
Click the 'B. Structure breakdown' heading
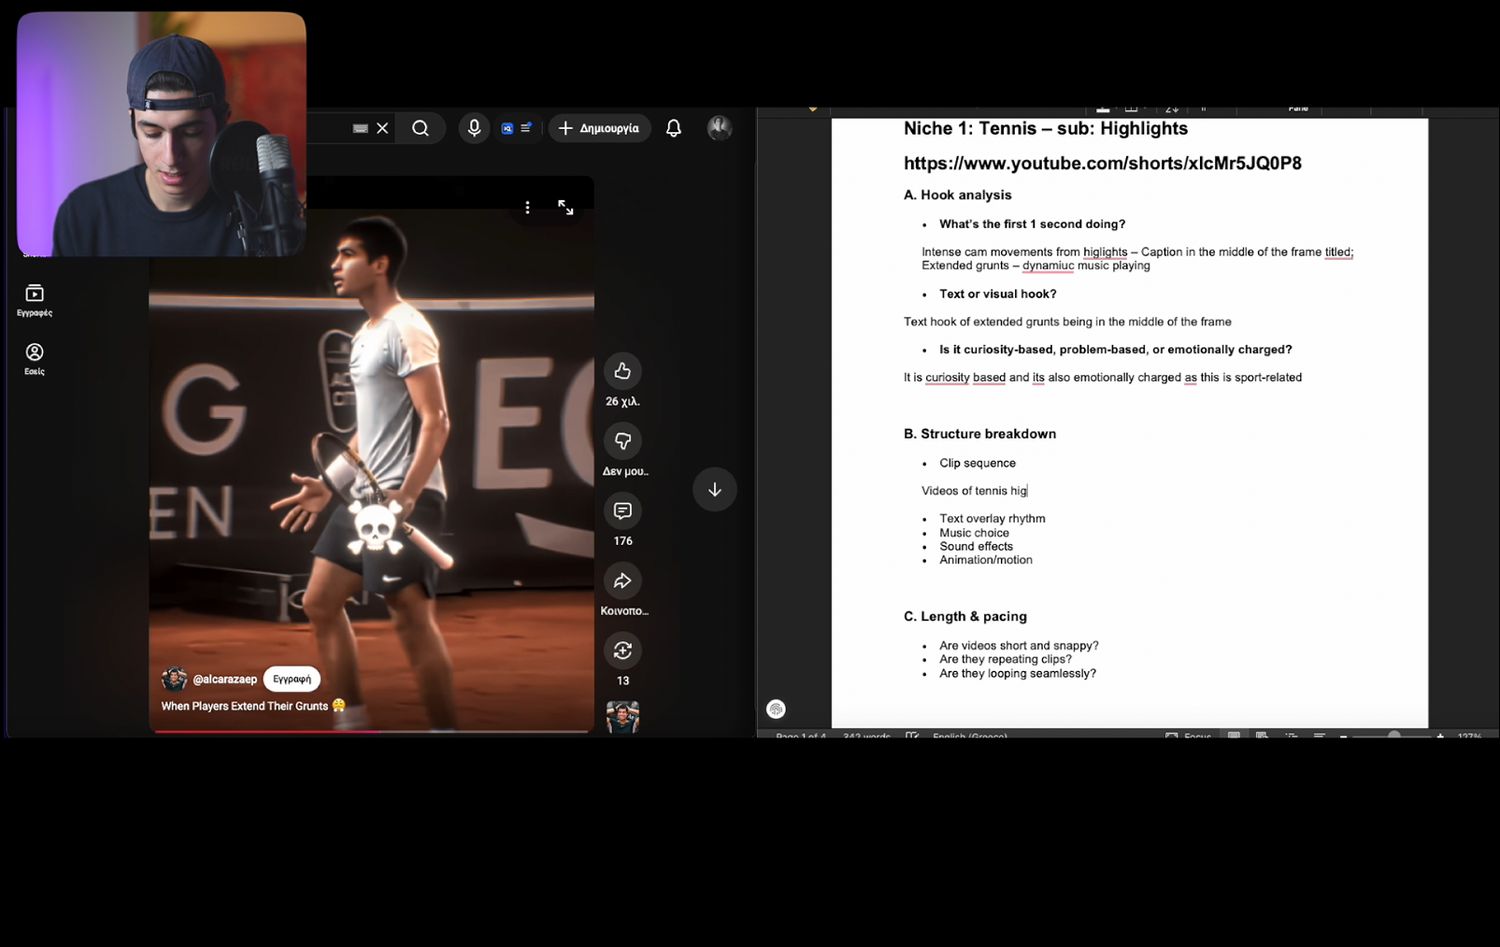click(979, 434)
